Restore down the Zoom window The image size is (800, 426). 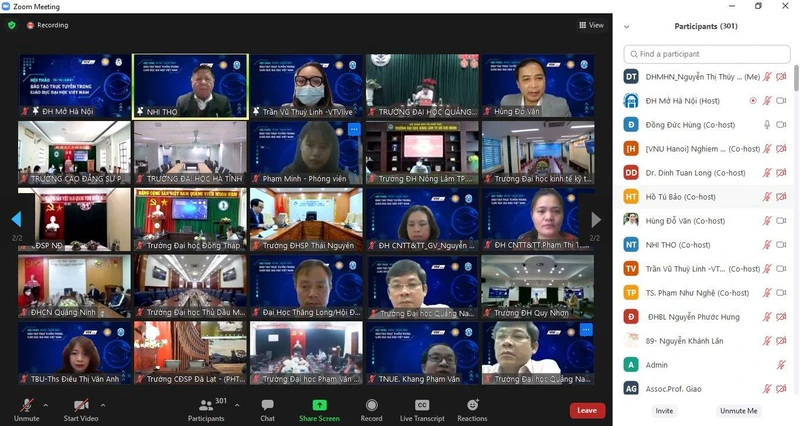pos(758,6)
